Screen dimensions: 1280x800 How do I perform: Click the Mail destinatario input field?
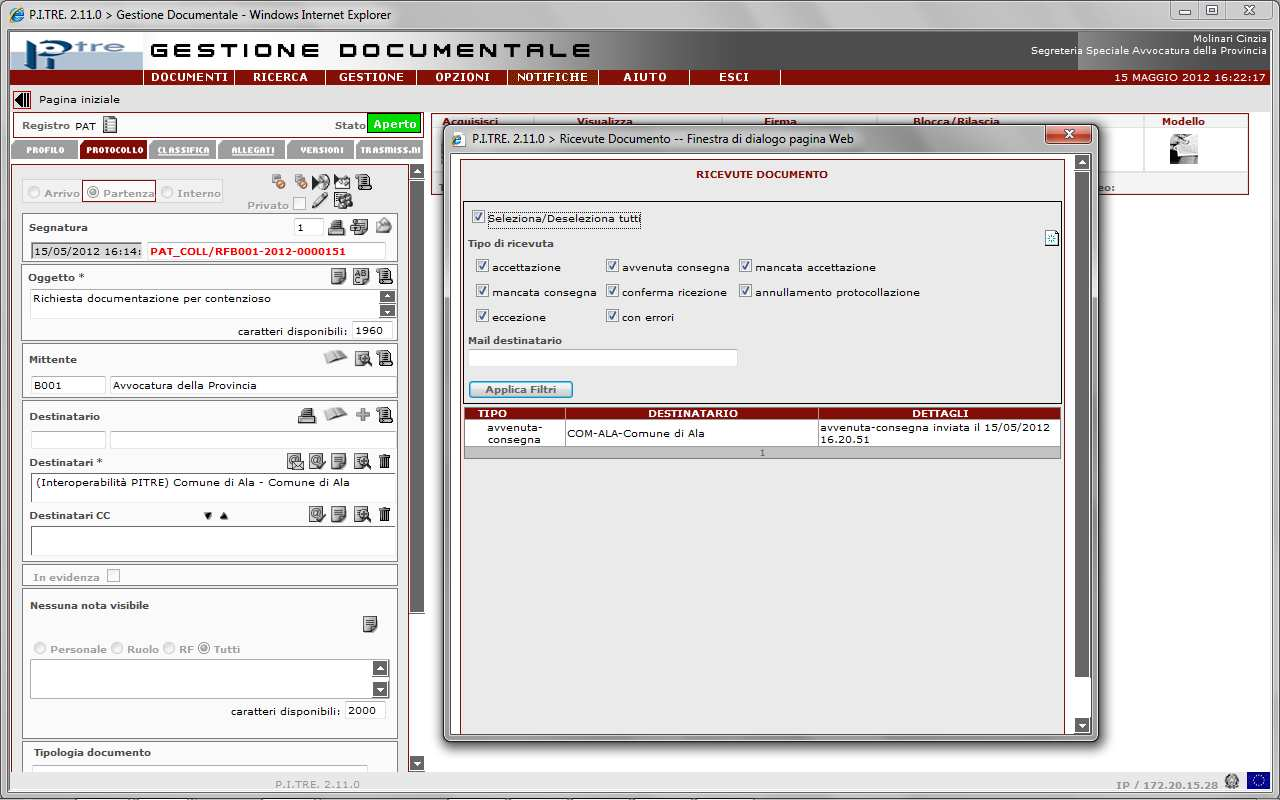pyautogui.click(x=603, y=357)
